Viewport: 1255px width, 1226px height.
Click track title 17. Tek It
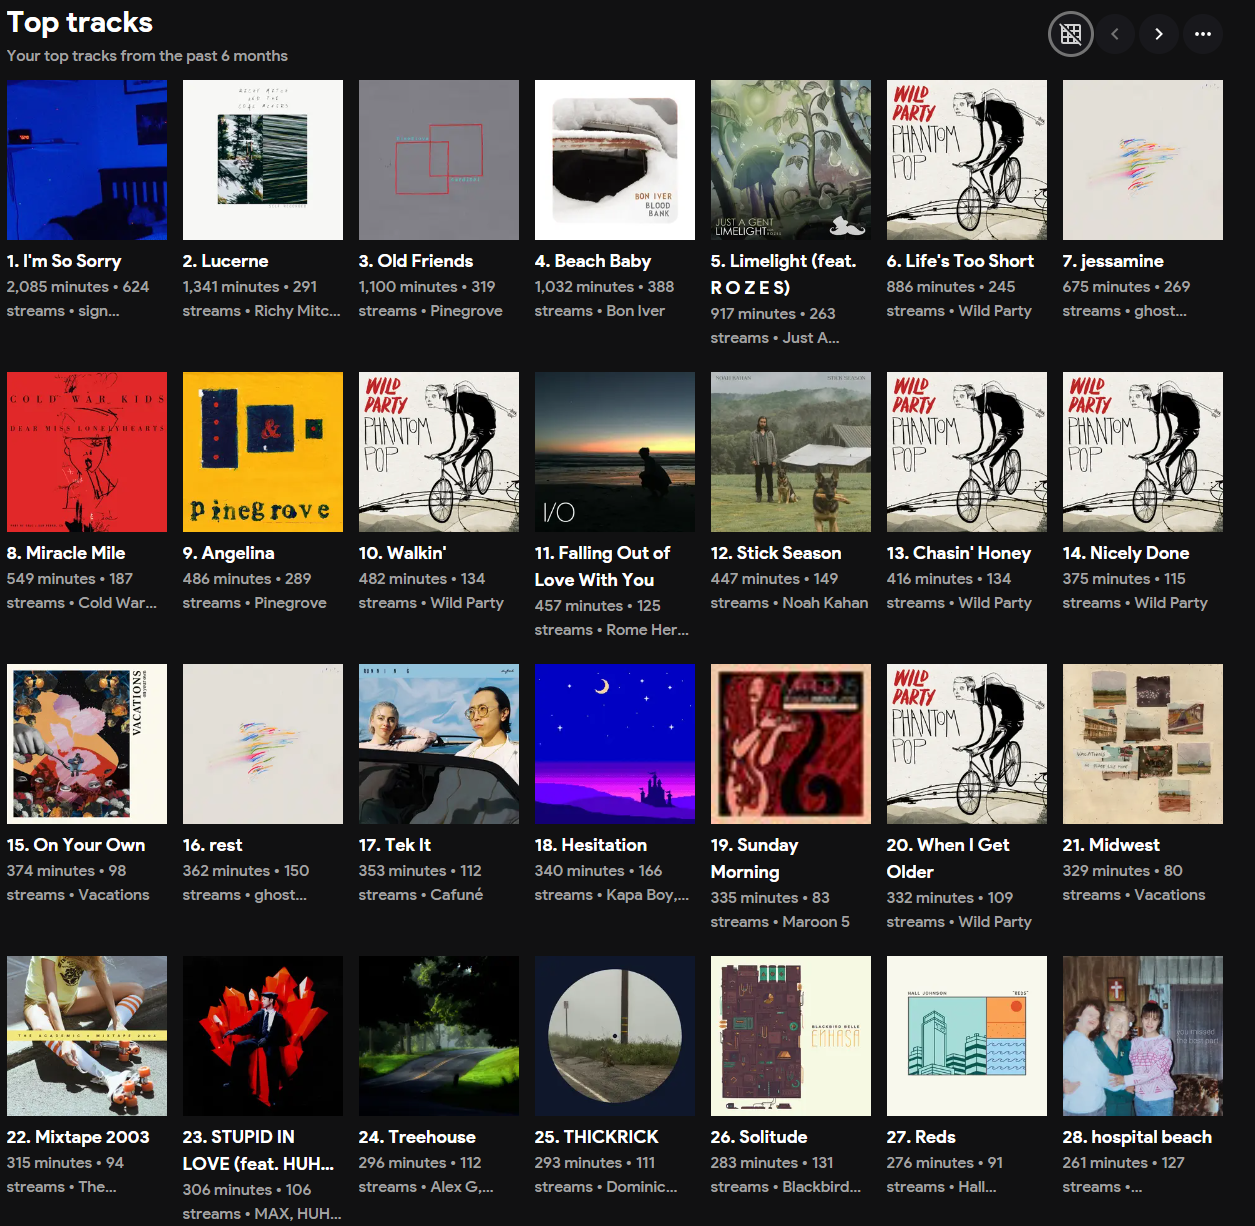tap(395, 845)
